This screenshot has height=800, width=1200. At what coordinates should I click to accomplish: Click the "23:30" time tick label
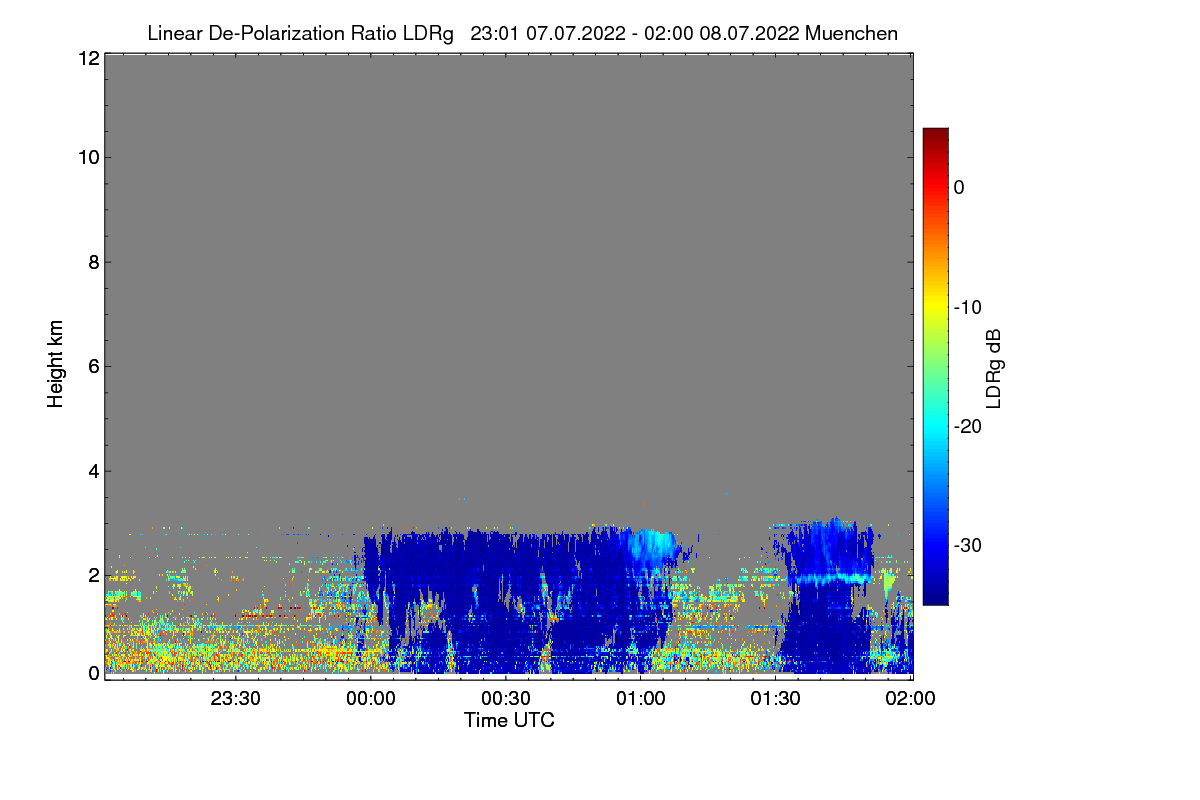tap(236, 699)
